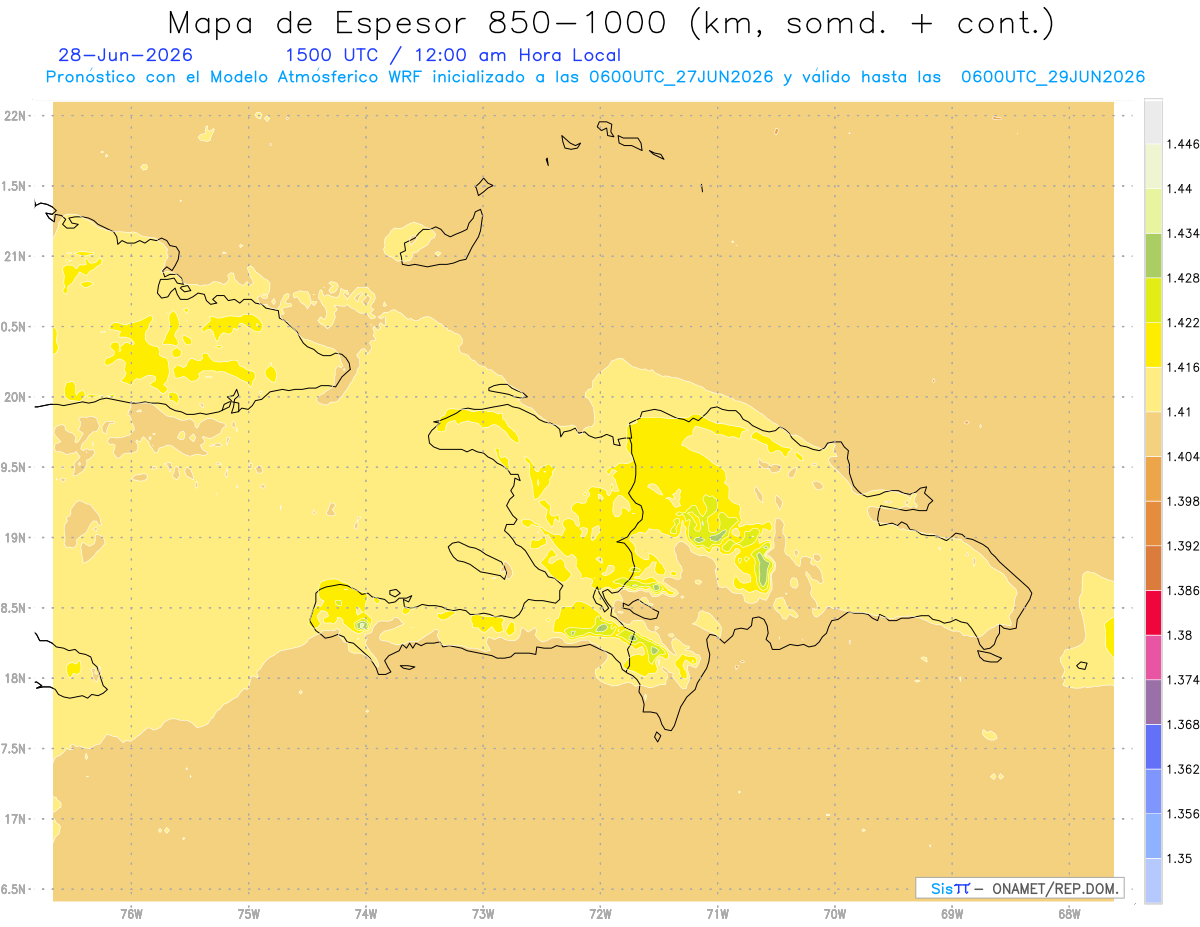1200x927 pixels.
Task: Click the 72W longitude axis label
Action: (600, 913)
